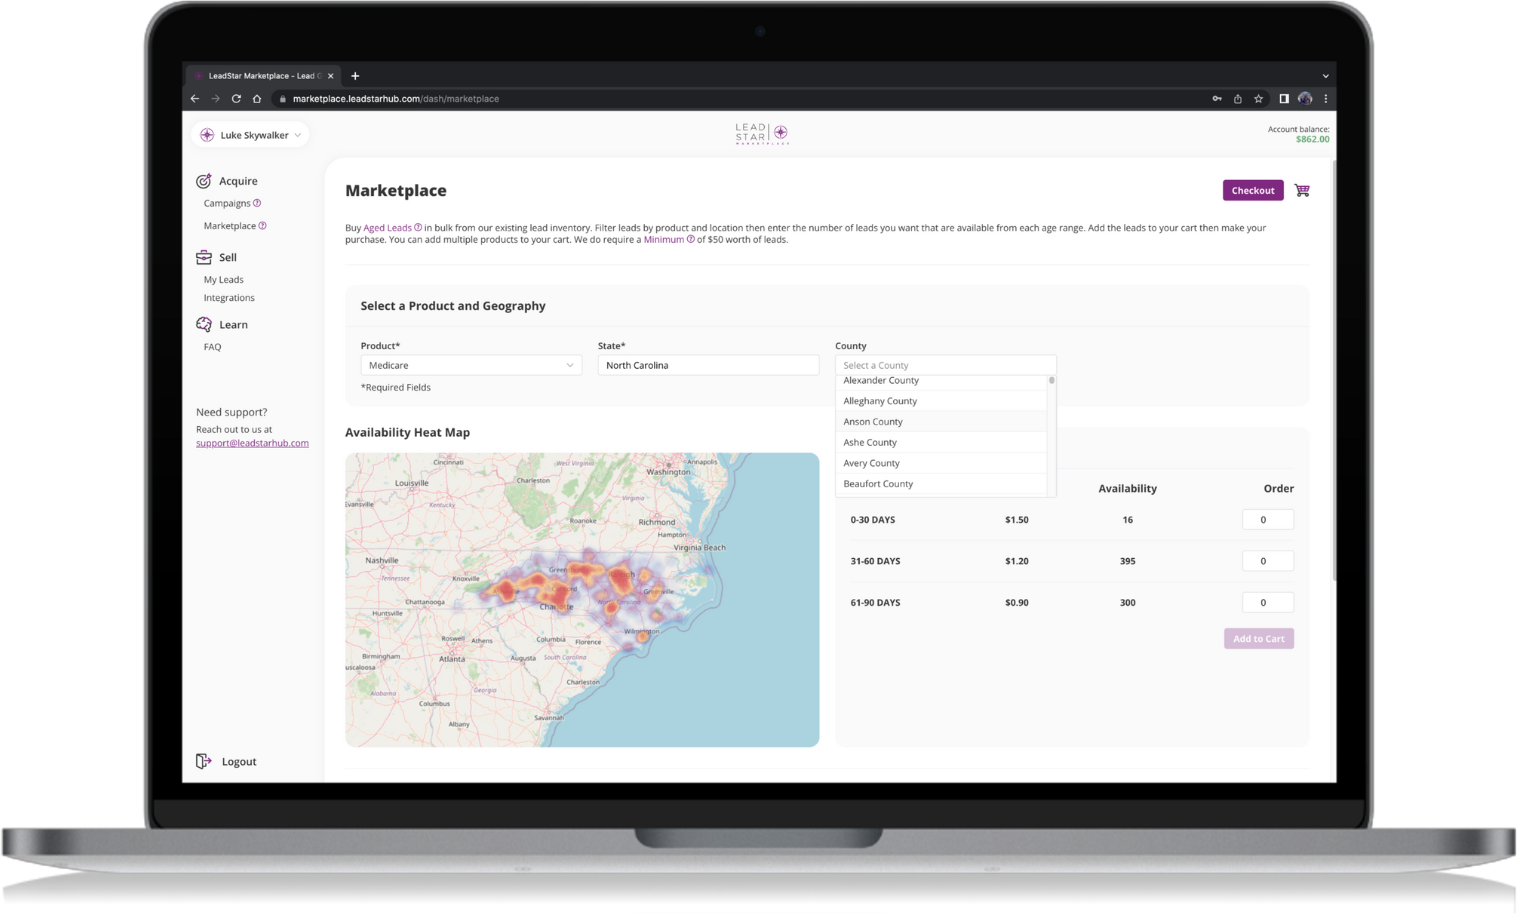1517x914 pixels.
Task: Go to My Leads
Action: coord(224,280)
